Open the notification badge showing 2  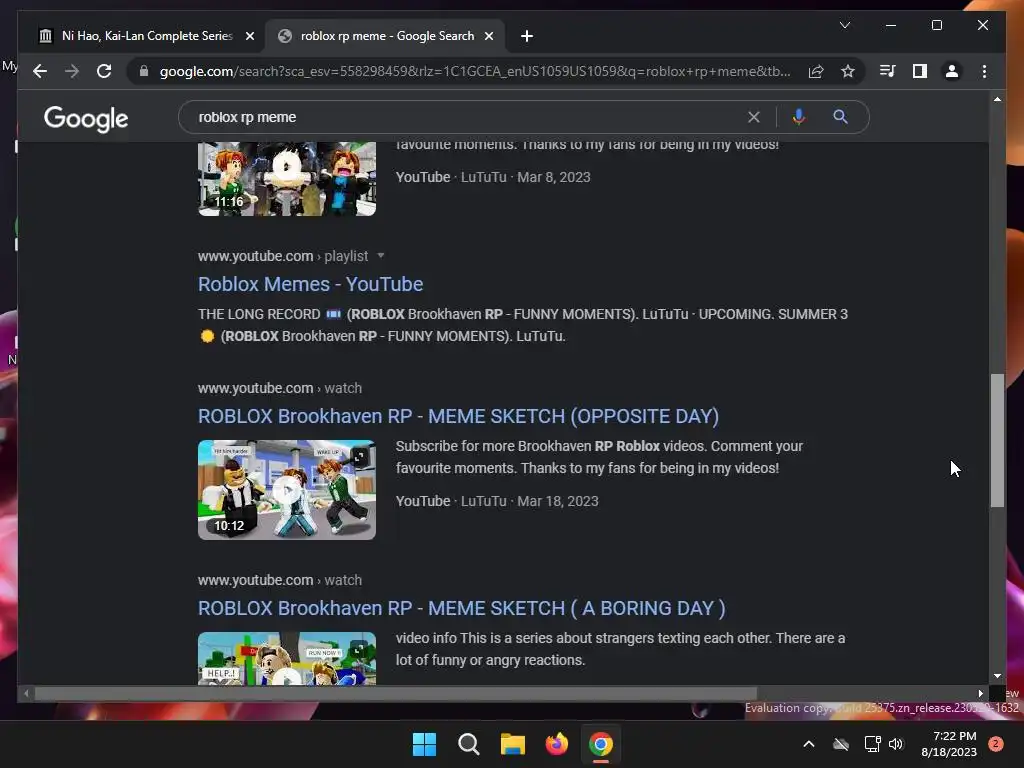pyautogui.click(x=996, y=744)
